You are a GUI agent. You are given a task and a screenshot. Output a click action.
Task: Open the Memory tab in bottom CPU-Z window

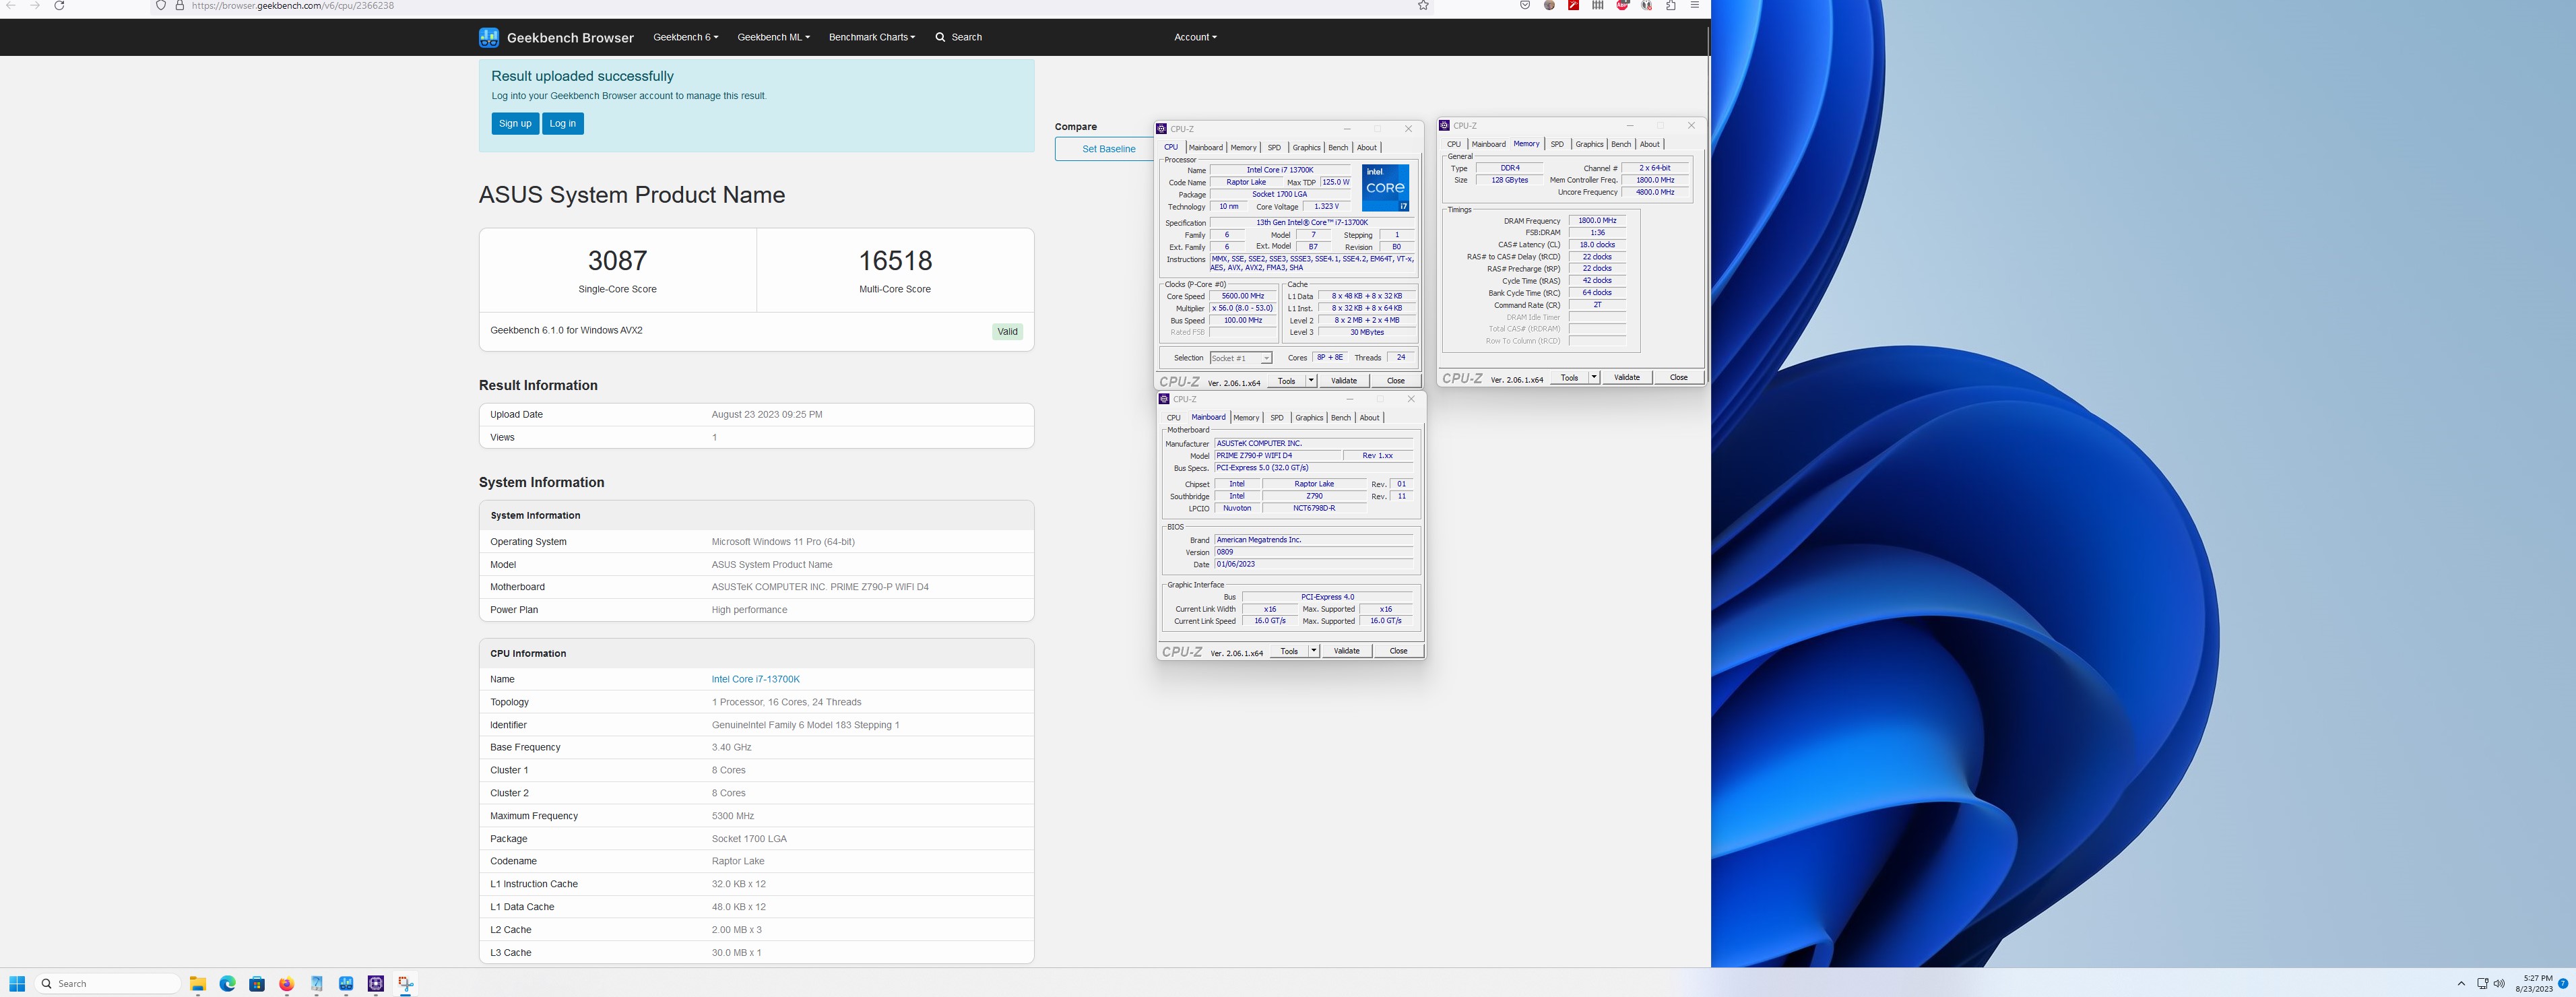pyautogui.click(x=1246, y=418)
